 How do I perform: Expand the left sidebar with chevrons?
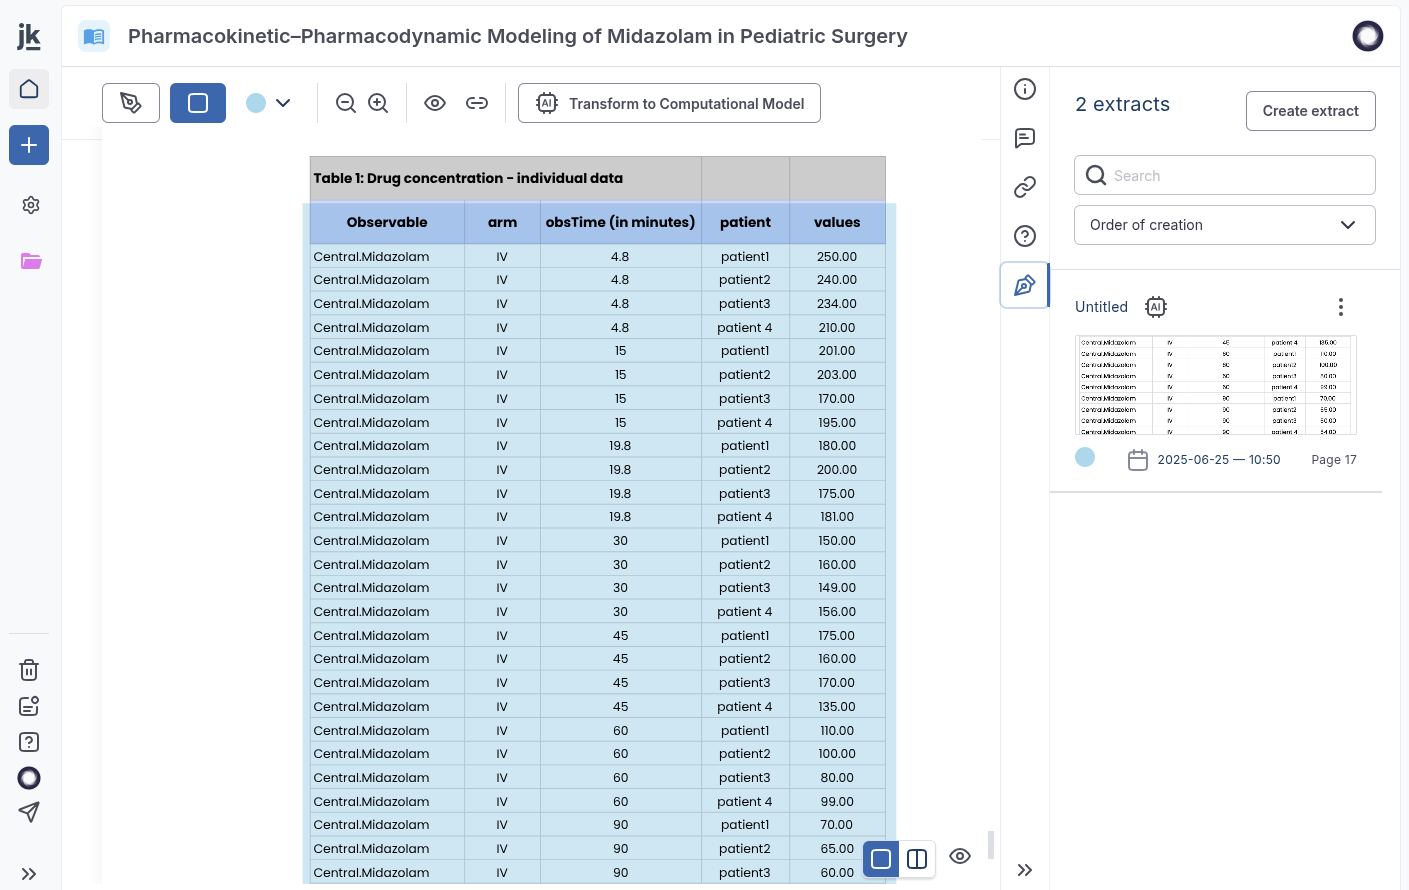click(x=29, y=874)
